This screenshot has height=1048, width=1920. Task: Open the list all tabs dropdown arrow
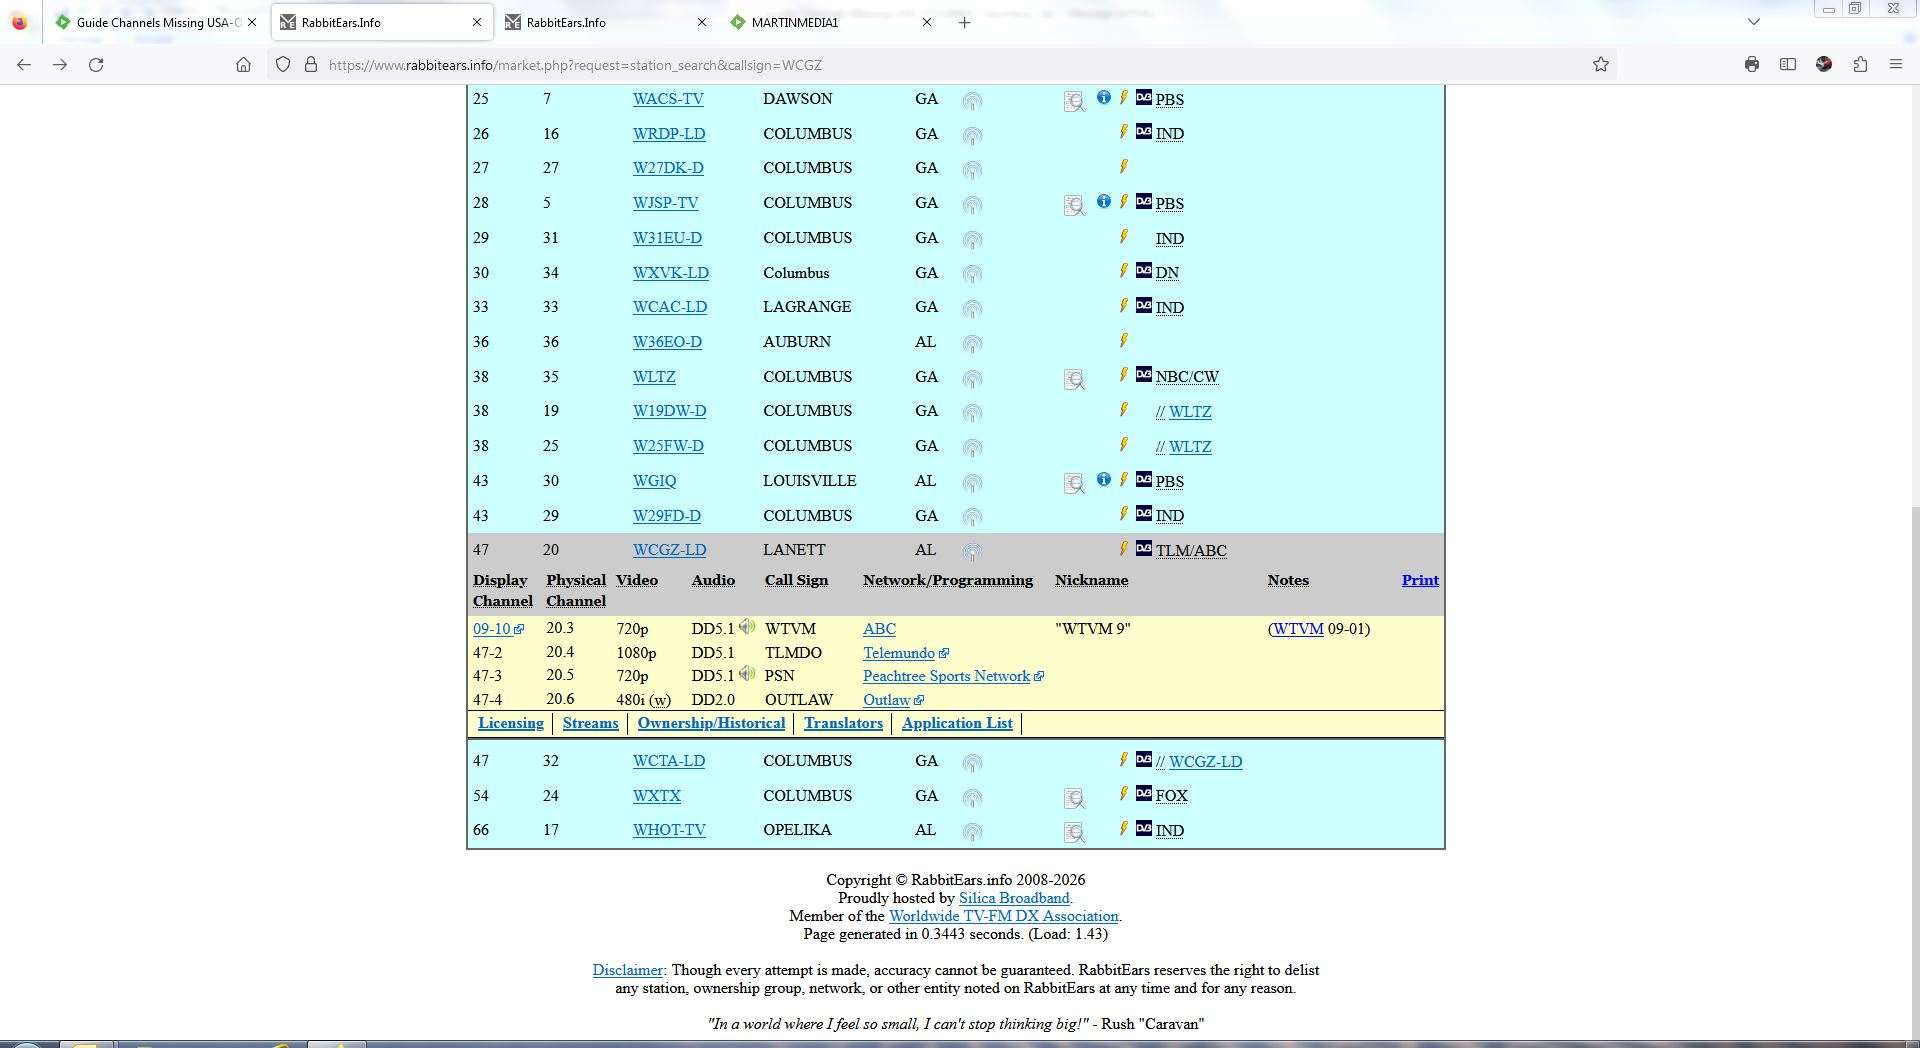(1753, 22)
